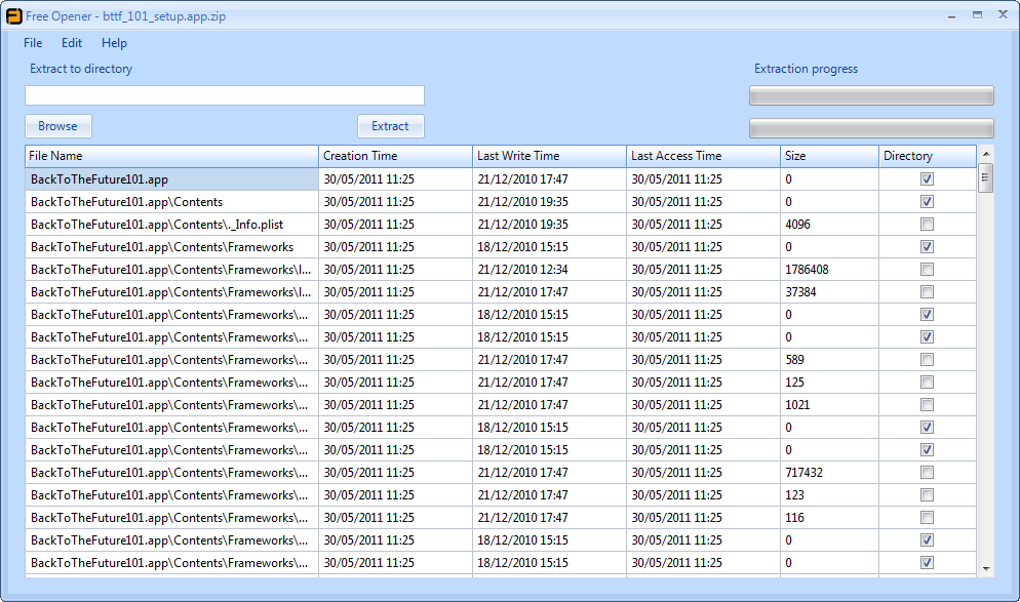Sort by Last Write Time column header
This screenshot has width=1020, height=602.
coord(549,156)
